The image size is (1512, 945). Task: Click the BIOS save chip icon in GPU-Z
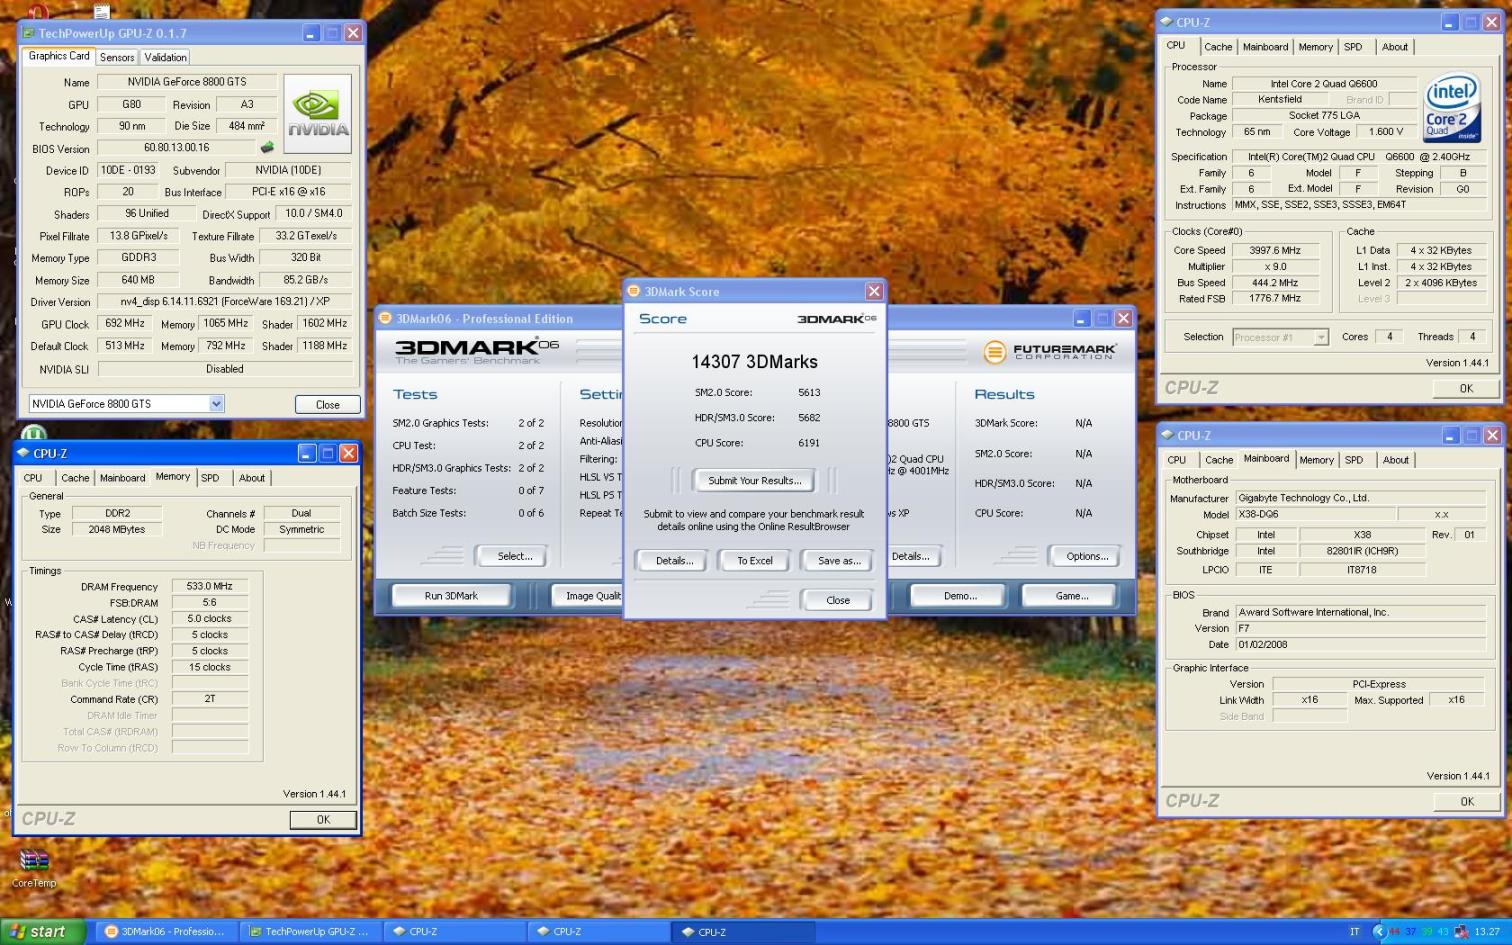[x=267, y=147]
